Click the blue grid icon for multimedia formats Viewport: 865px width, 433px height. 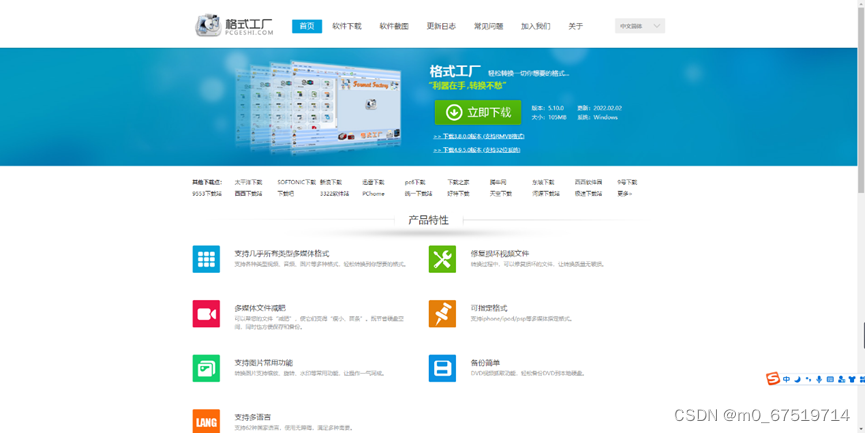pyautogui.click(x=206, y=259)
